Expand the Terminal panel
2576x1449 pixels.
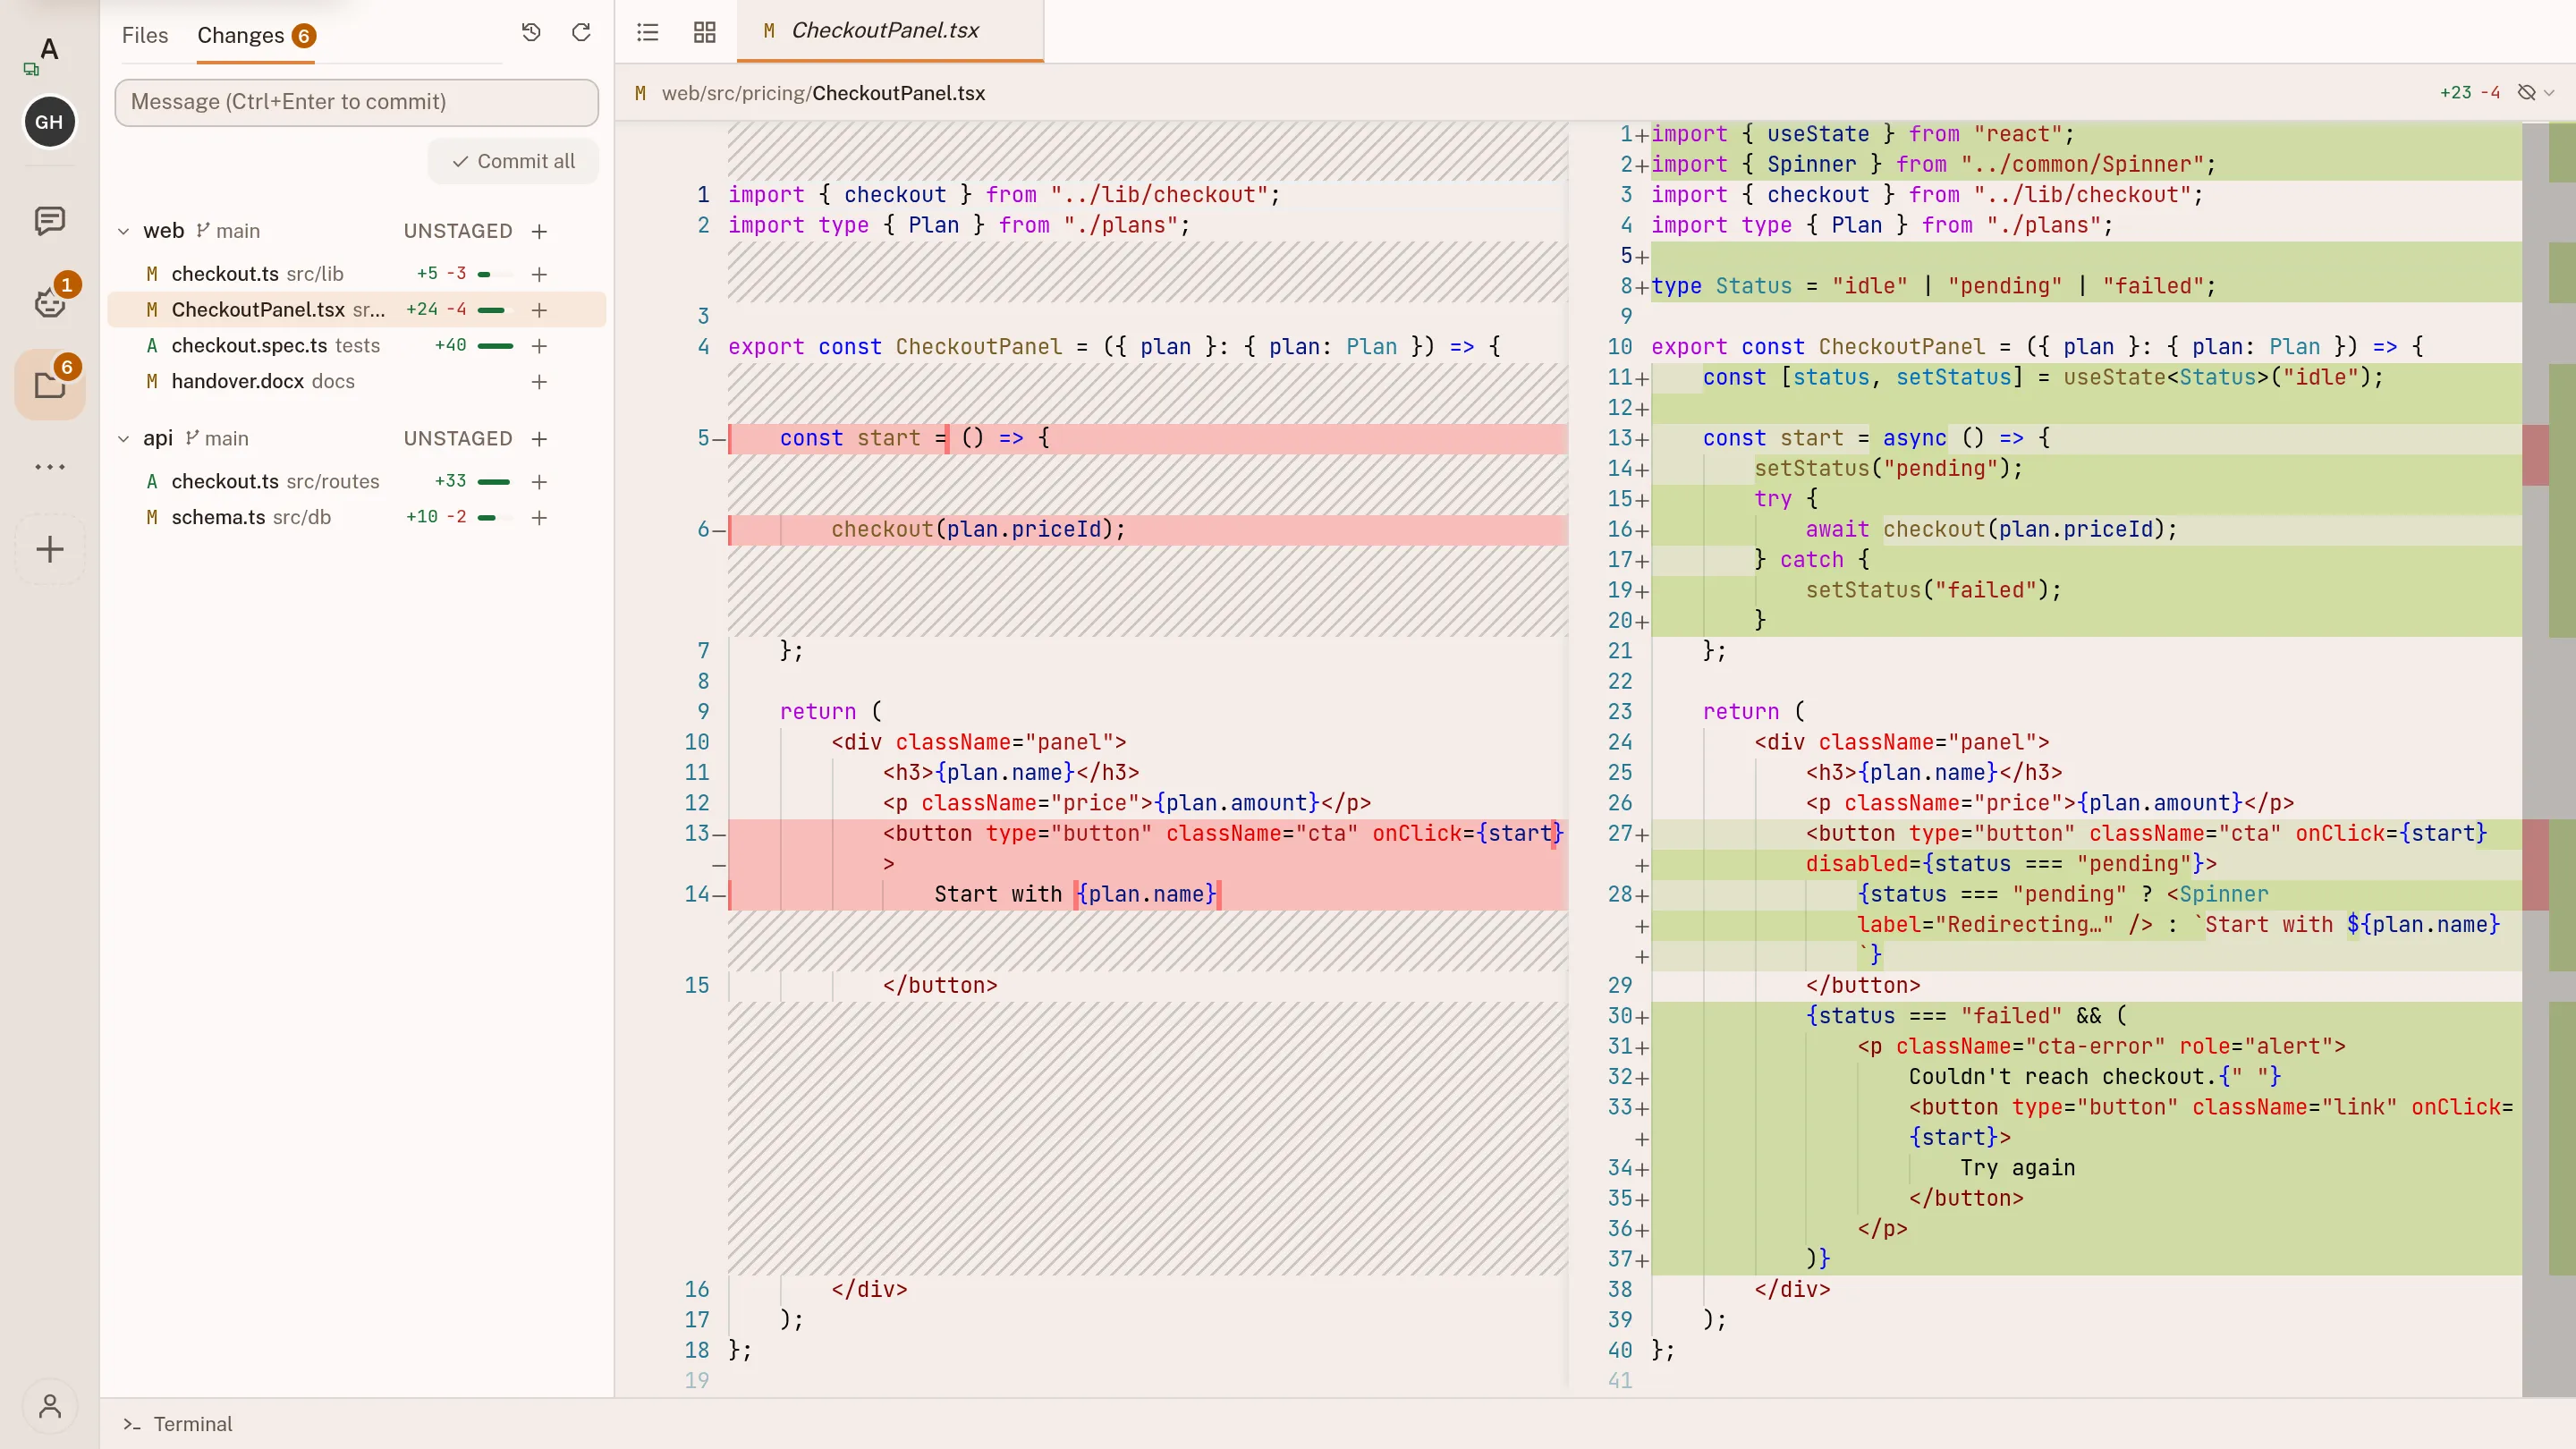click(178, 1424)
